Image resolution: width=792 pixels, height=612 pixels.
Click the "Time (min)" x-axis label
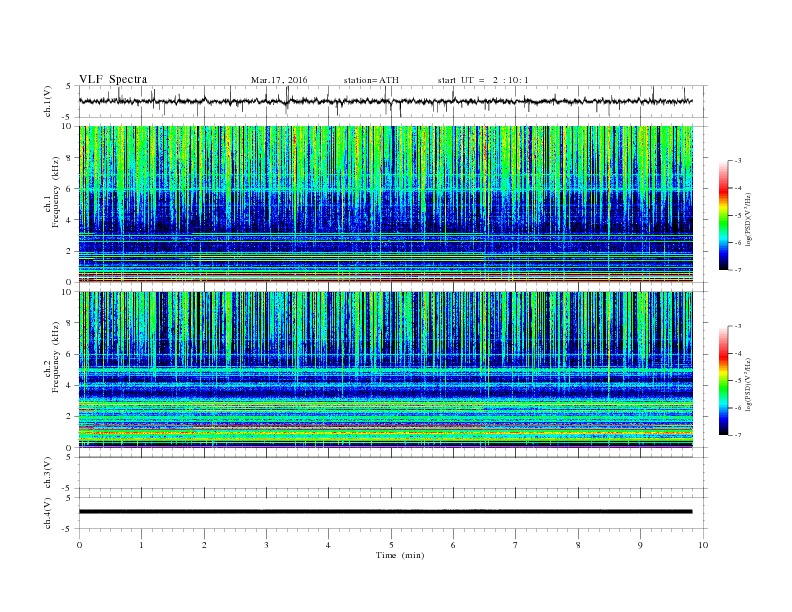click(x=400, y=555)
